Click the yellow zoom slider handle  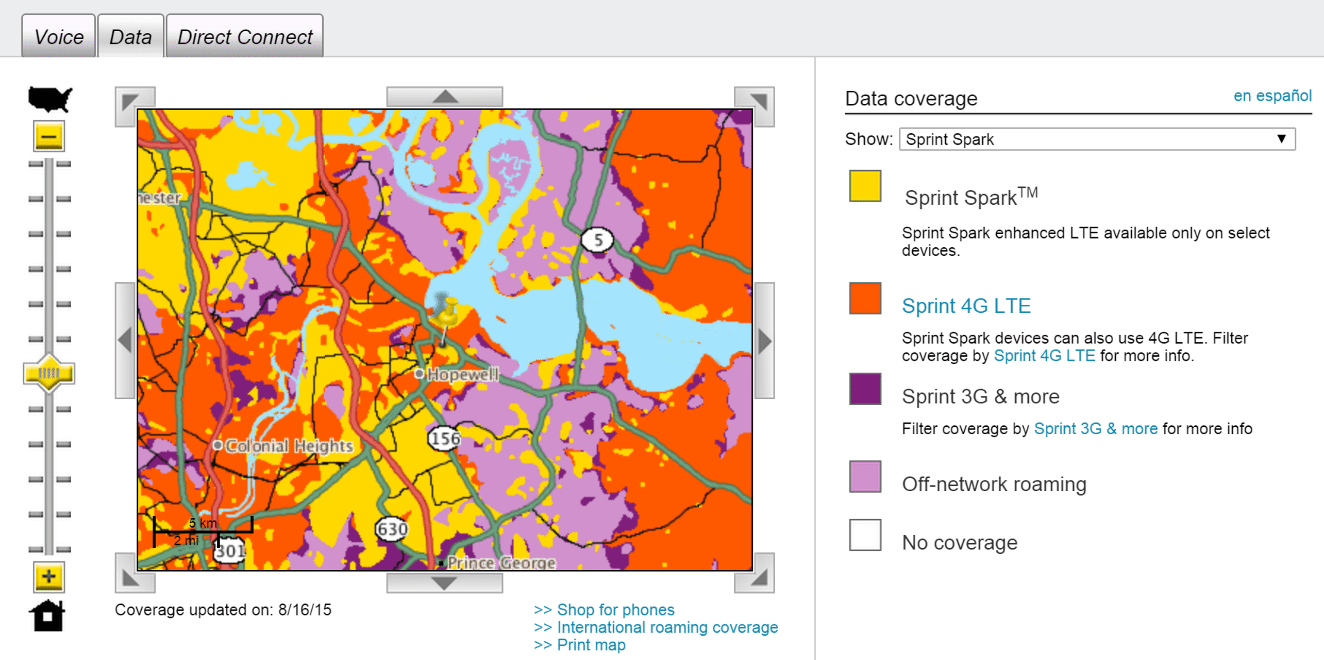[49, 374]
